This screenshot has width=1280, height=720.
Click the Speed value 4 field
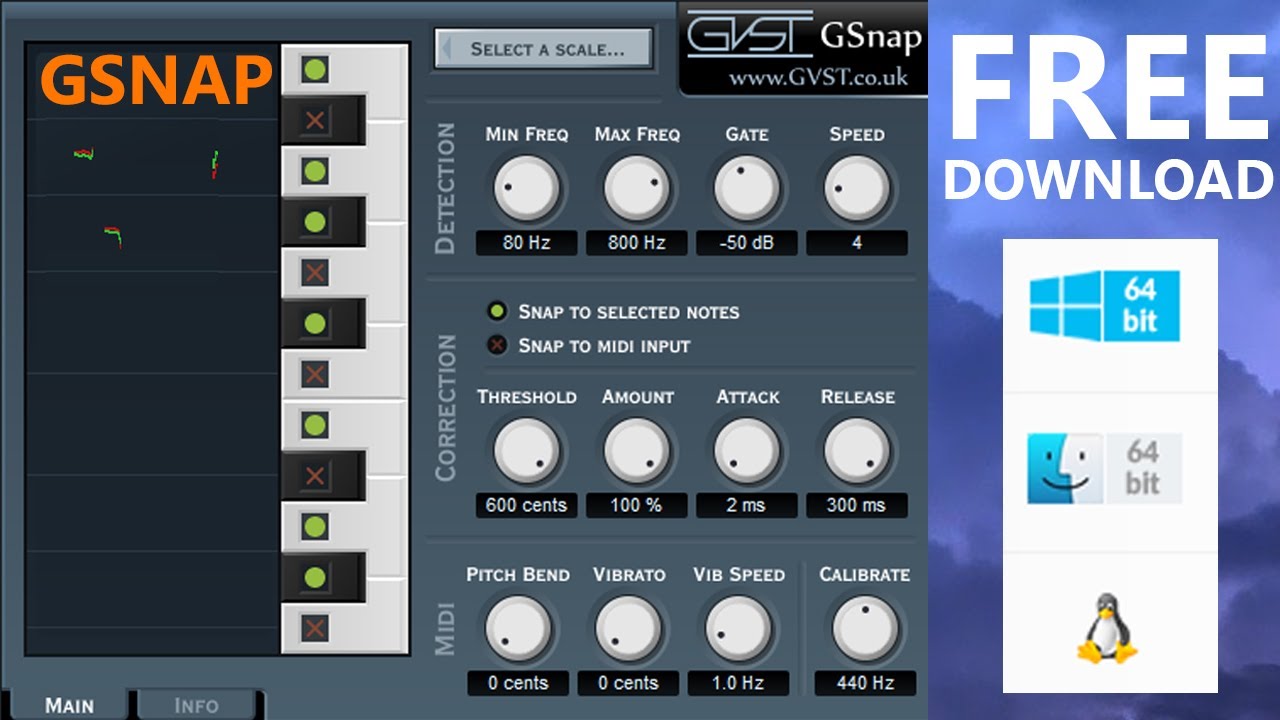[857, 243]
